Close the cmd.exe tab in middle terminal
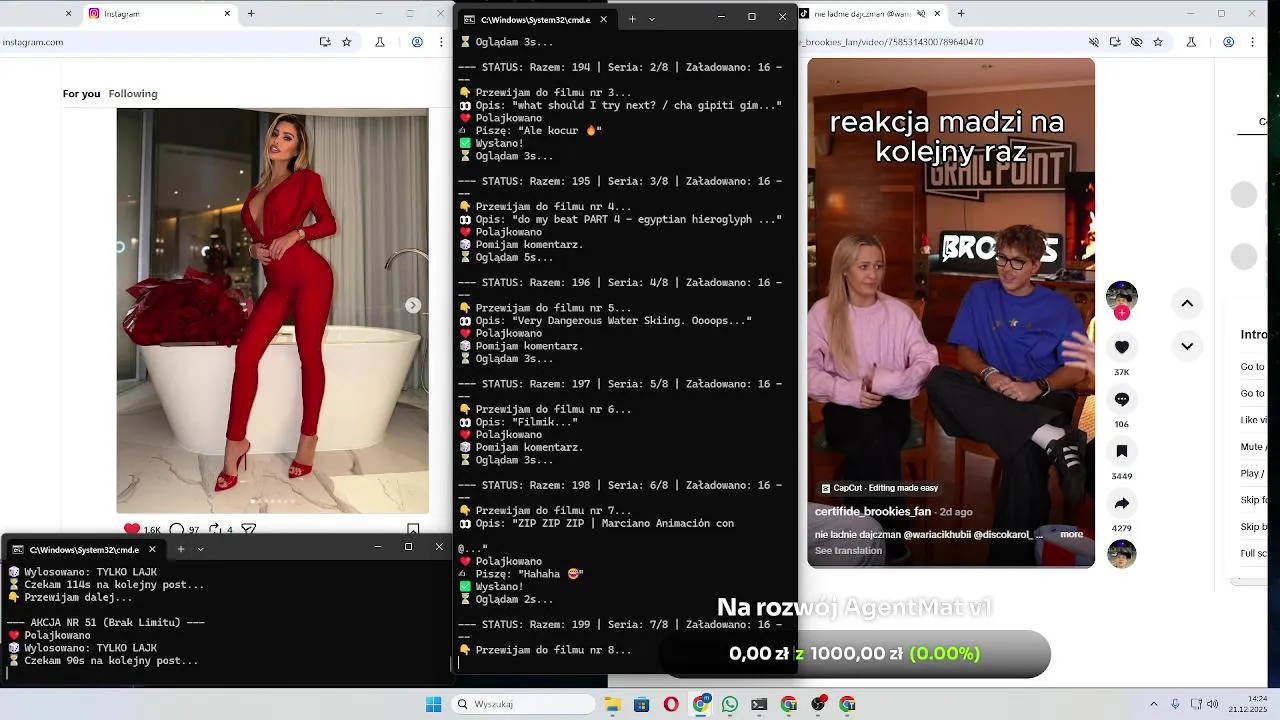 tap(603, 19)
